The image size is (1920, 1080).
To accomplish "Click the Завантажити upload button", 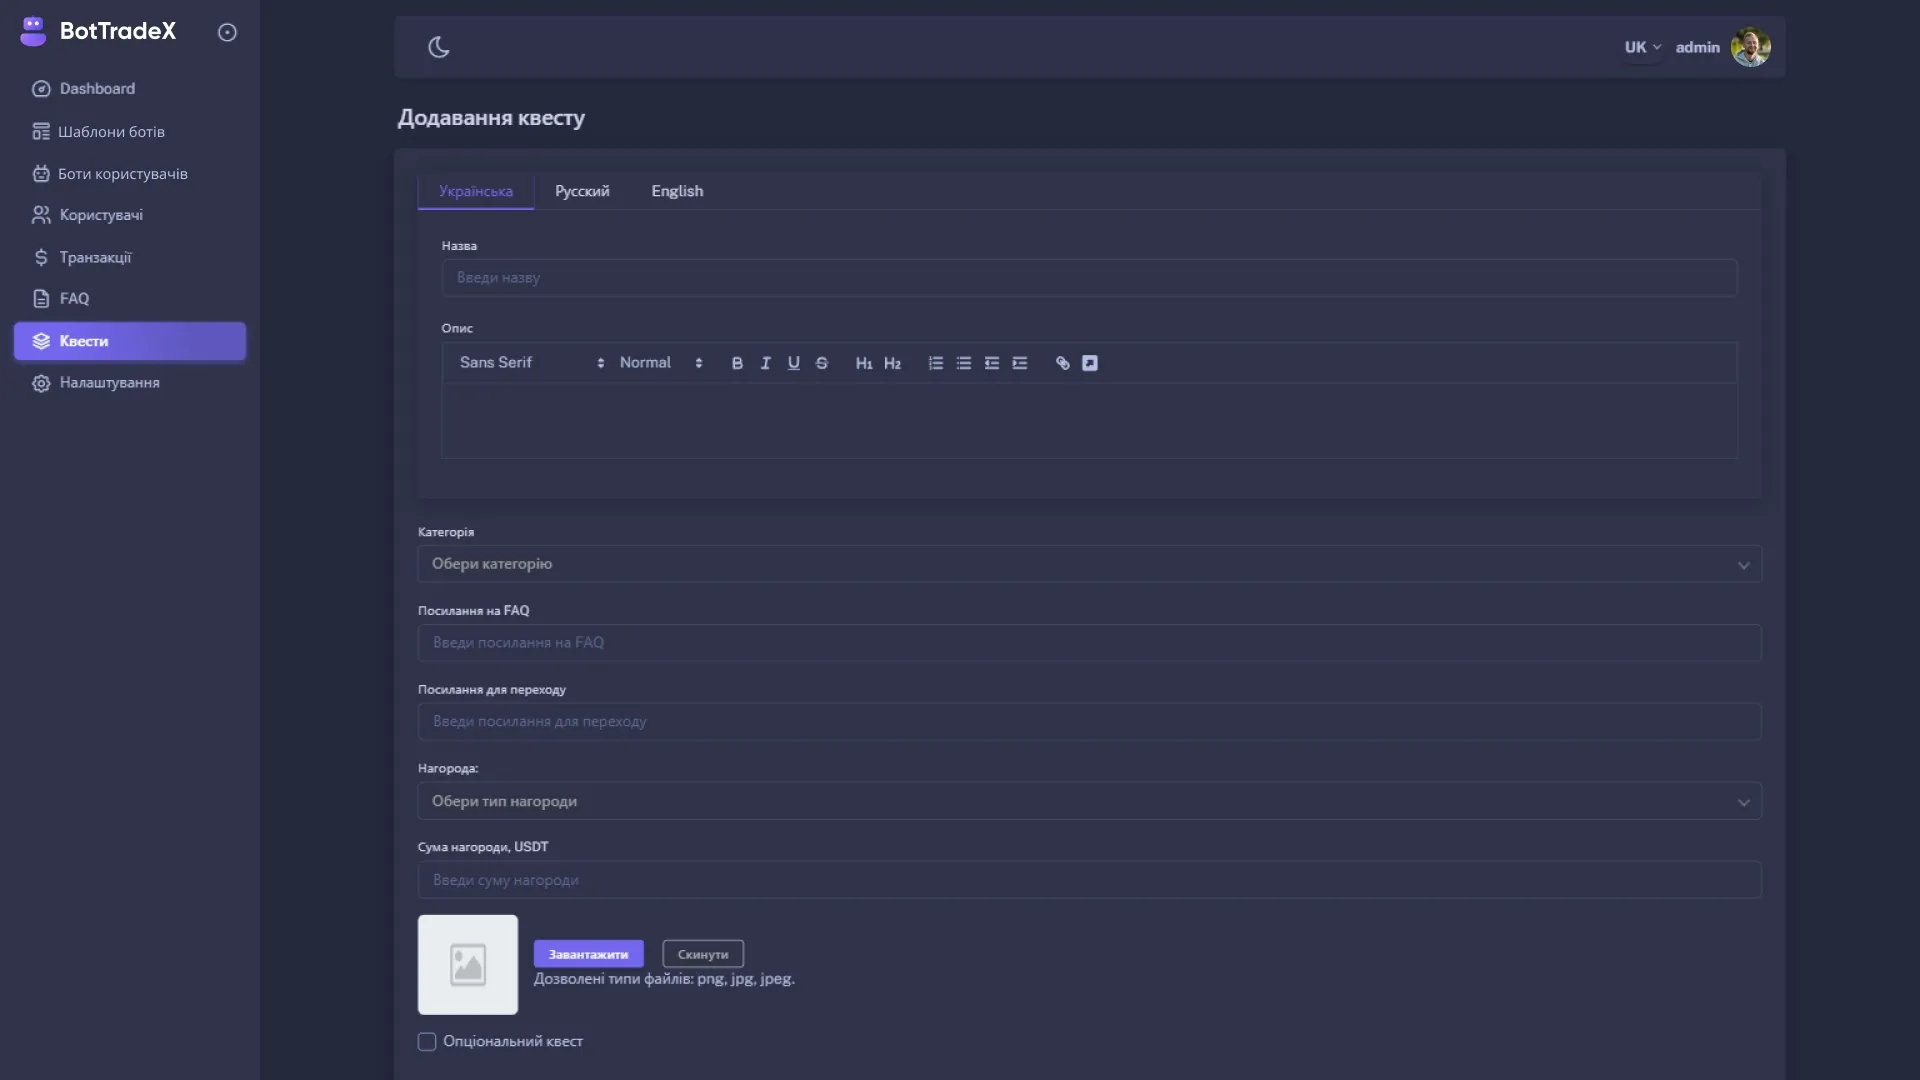I will tap(589, 953).
